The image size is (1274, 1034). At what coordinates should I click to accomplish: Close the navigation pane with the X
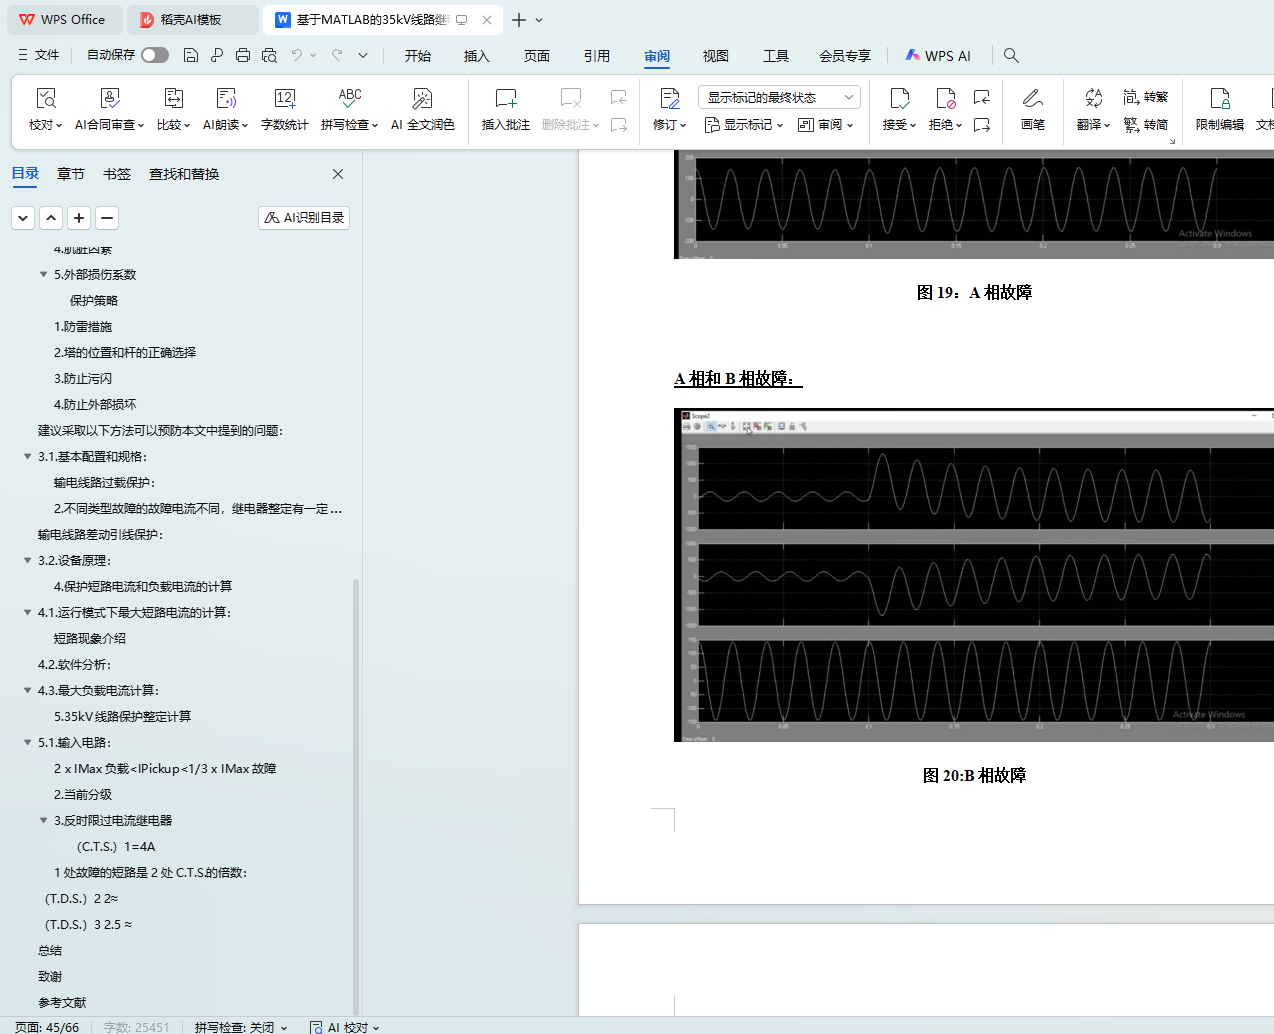tap(338, 174)
